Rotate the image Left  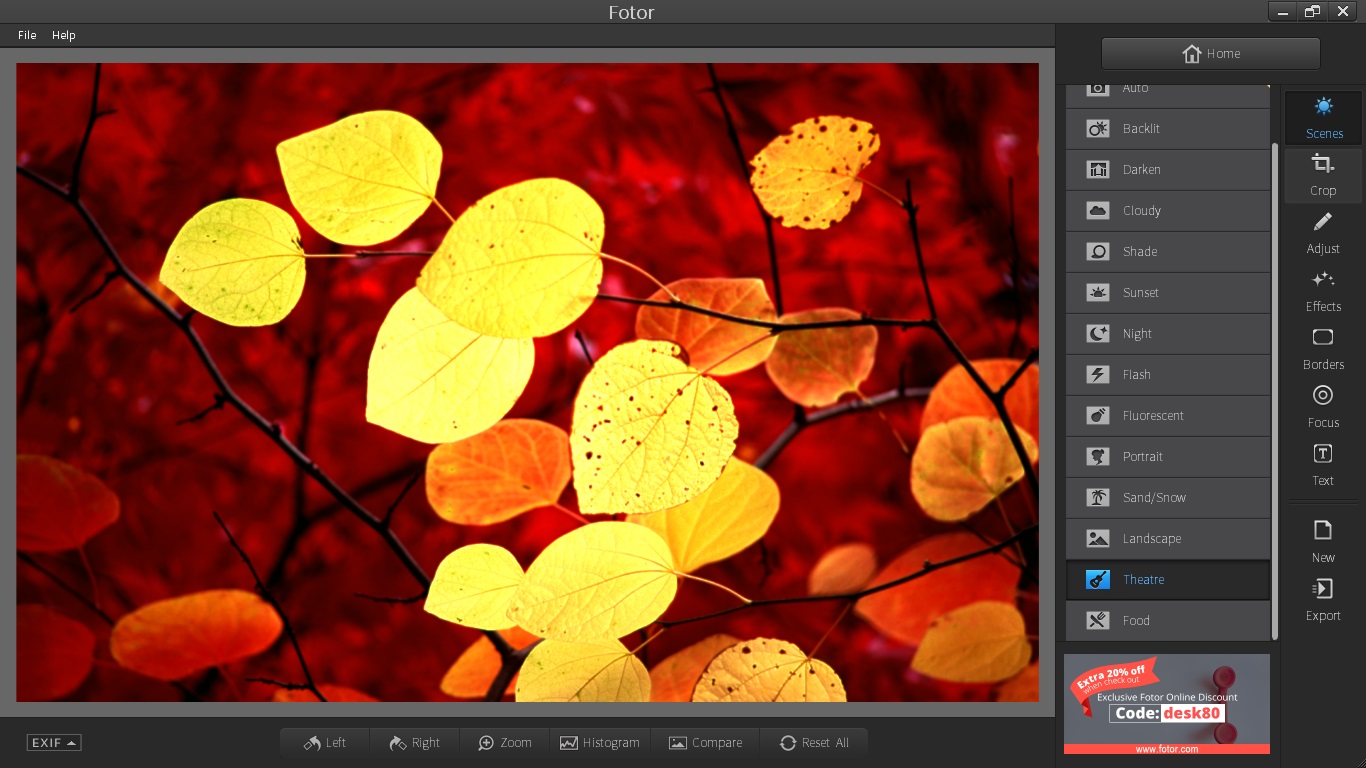[x=325, y=742]
